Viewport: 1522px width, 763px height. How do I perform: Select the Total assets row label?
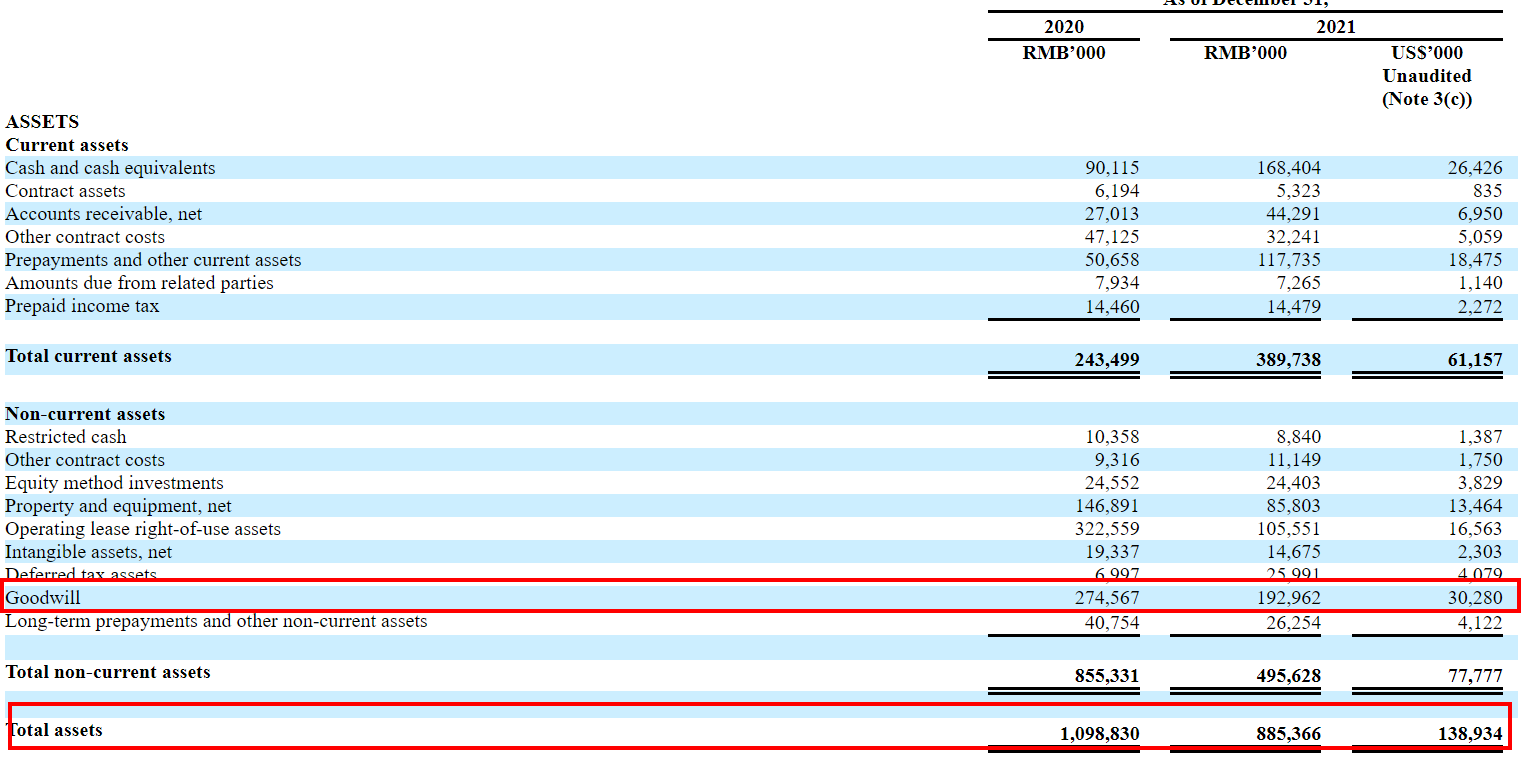55,730
